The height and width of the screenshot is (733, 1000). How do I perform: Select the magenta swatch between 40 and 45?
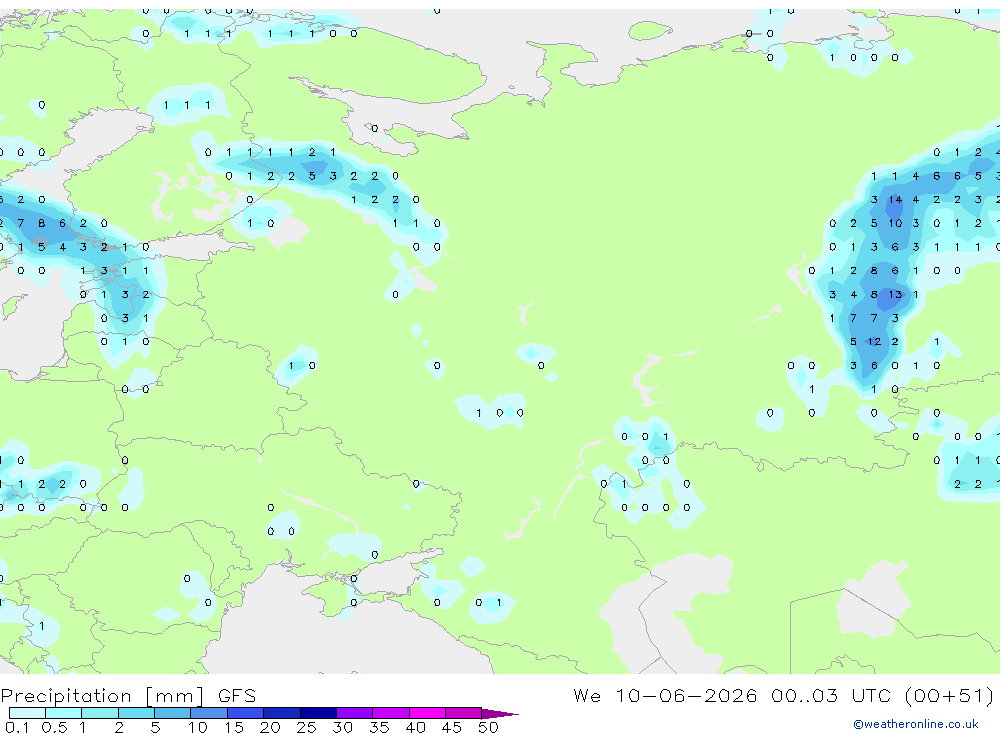coord(427,713)
